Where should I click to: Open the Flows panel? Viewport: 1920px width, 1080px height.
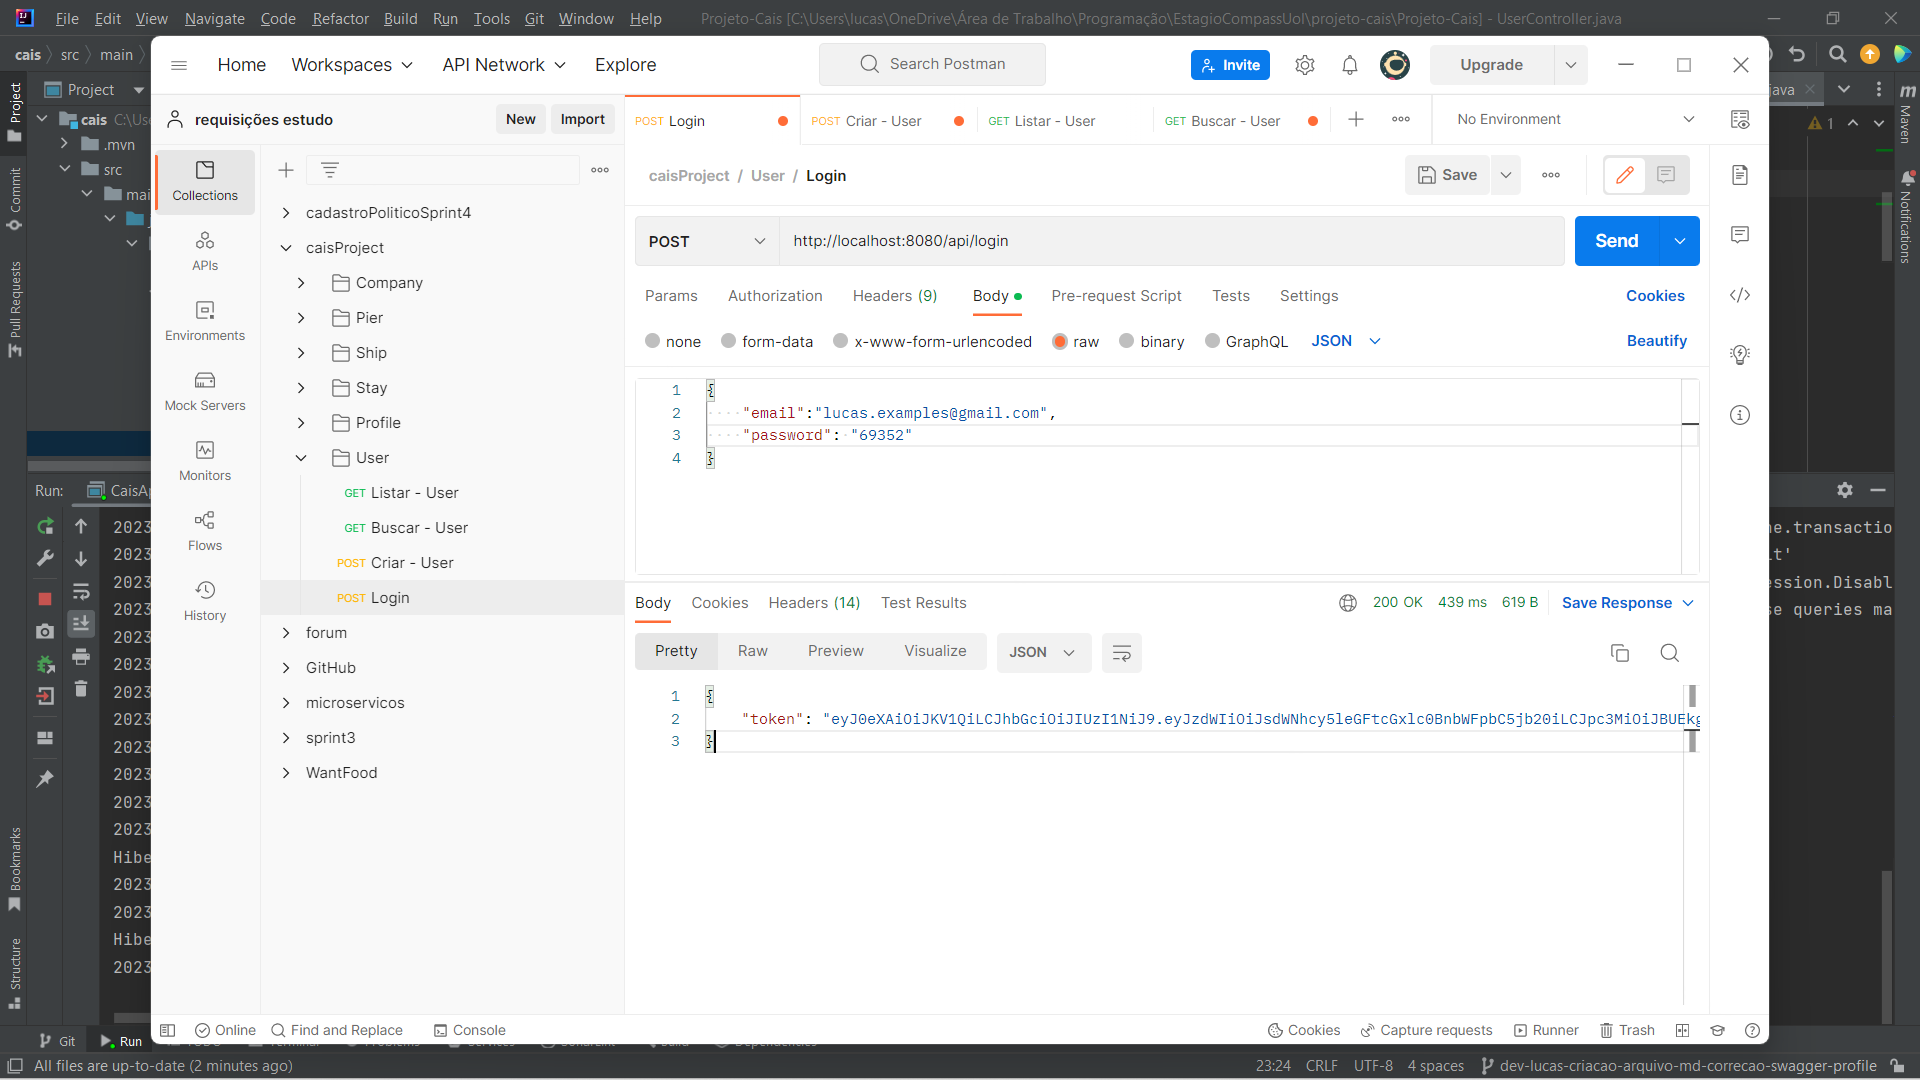tap(204, 530)
